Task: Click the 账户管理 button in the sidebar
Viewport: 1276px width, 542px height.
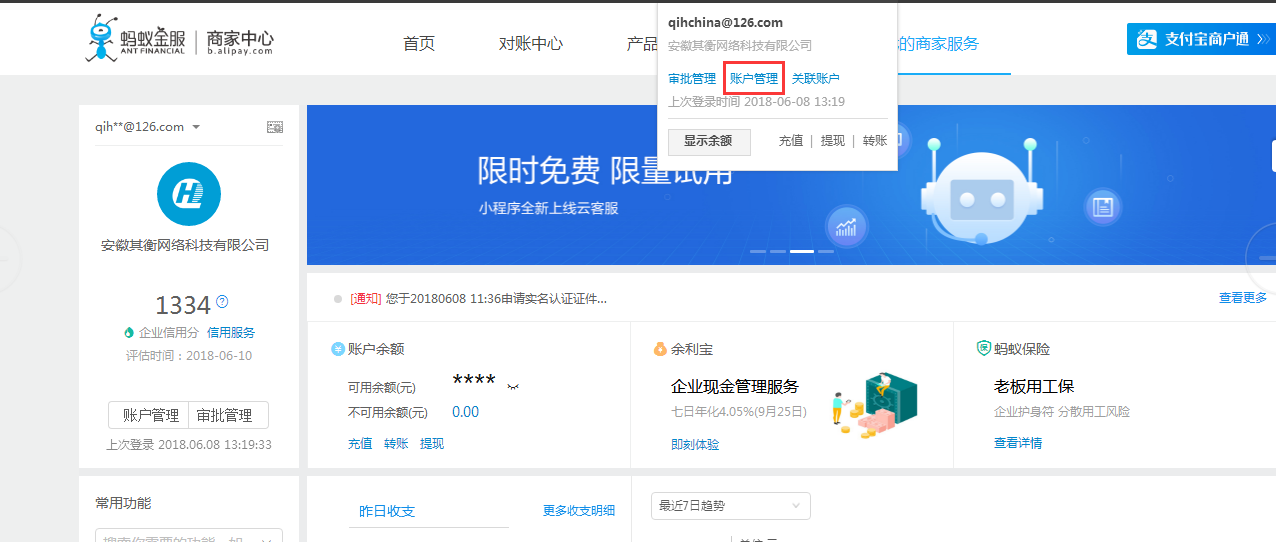Action: tap(148, 415)
